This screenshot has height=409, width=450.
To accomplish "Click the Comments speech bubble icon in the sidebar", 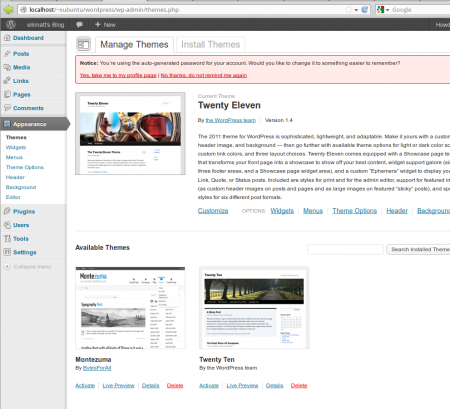I will (x=7, y=108).
